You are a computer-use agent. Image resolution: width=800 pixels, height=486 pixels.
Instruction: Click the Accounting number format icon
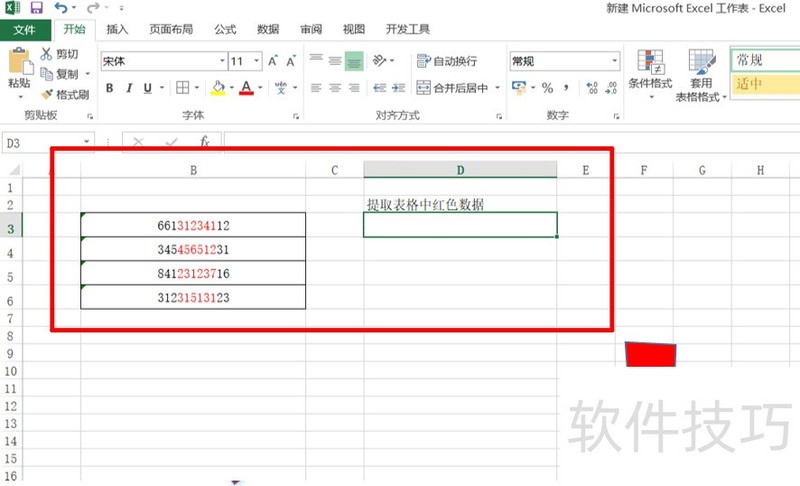[x=519, y=88]
